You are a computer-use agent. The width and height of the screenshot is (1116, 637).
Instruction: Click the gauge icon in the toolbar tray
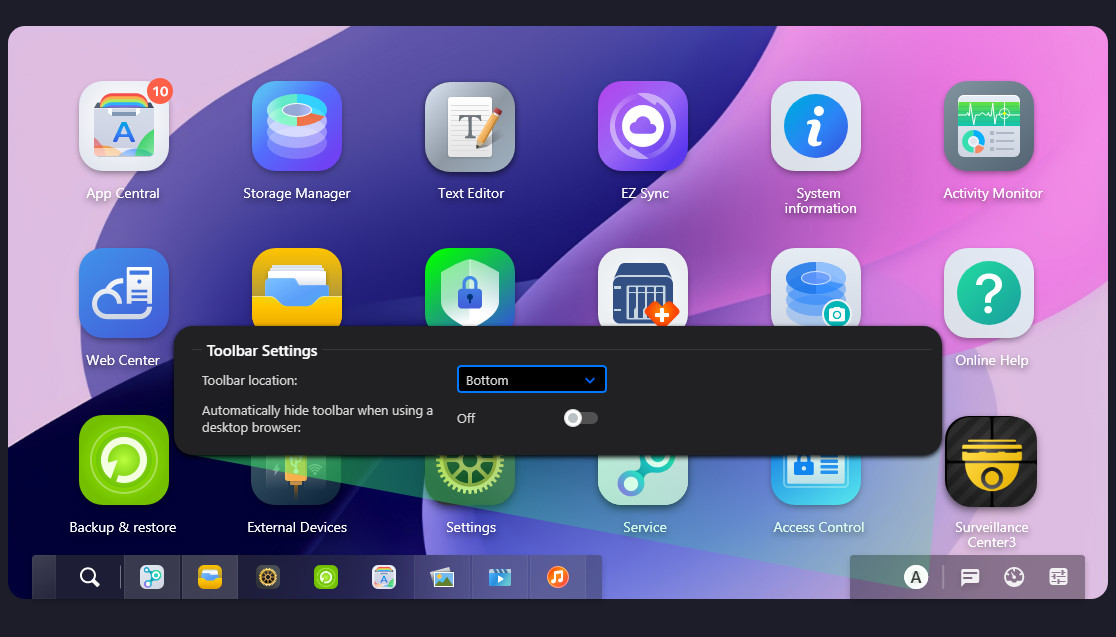[x=1014, y=577]
